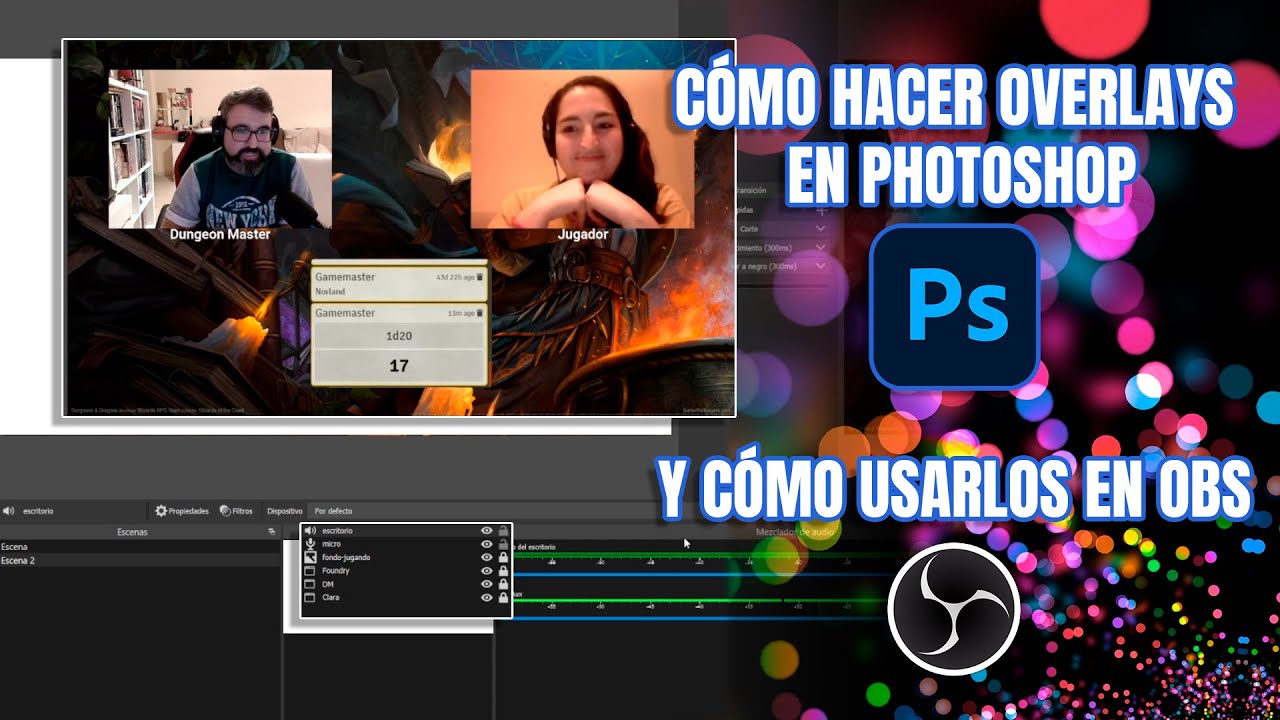Click the 1d20 roll formula in the chat card
The image size is (1280, 720).
coord(399,338)
